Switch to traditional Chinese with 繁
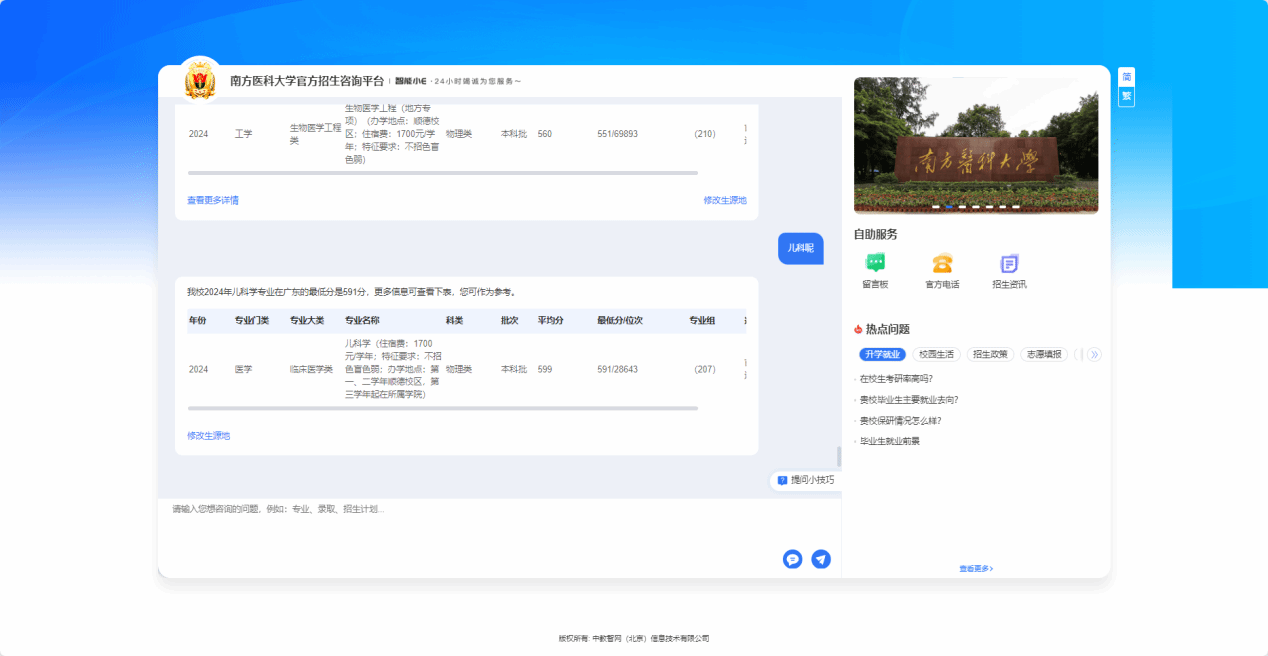This screenshot has width=1268, height=656. point(1126,97)
